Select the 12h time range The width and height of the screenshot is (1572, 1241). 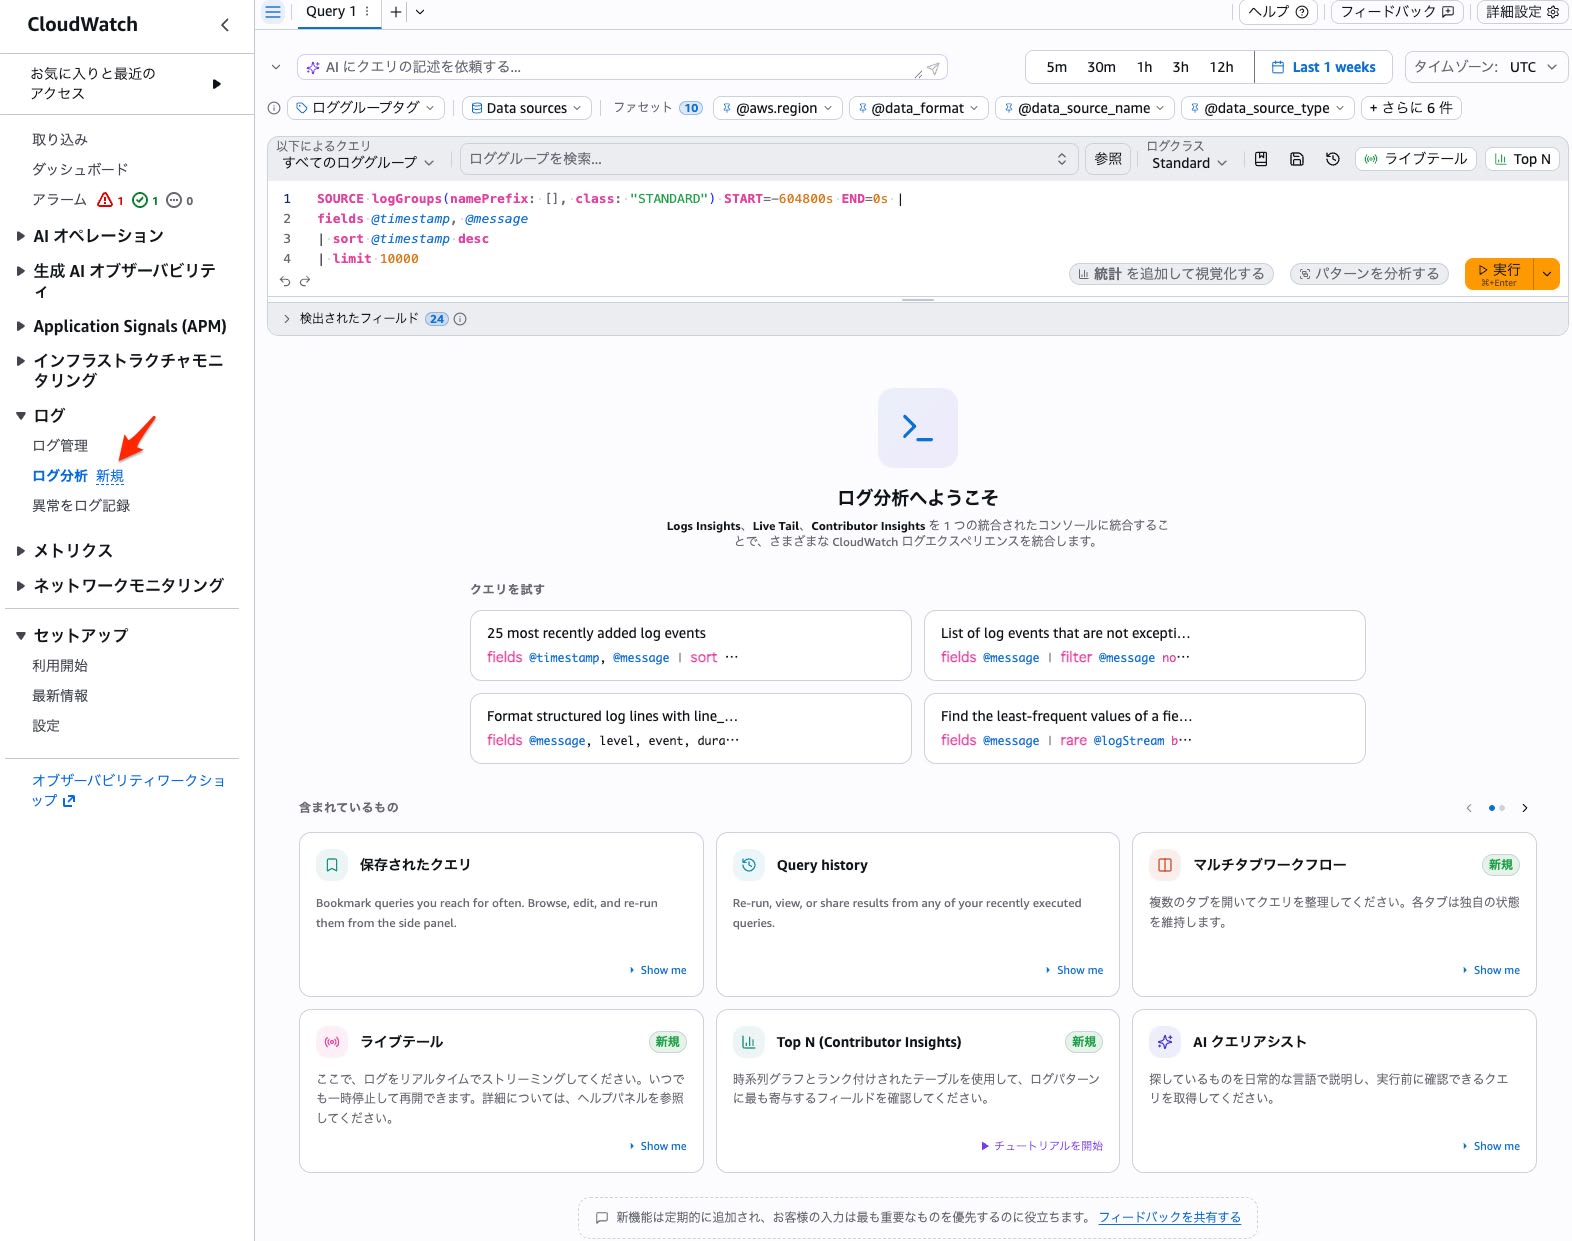(1221, 67)
